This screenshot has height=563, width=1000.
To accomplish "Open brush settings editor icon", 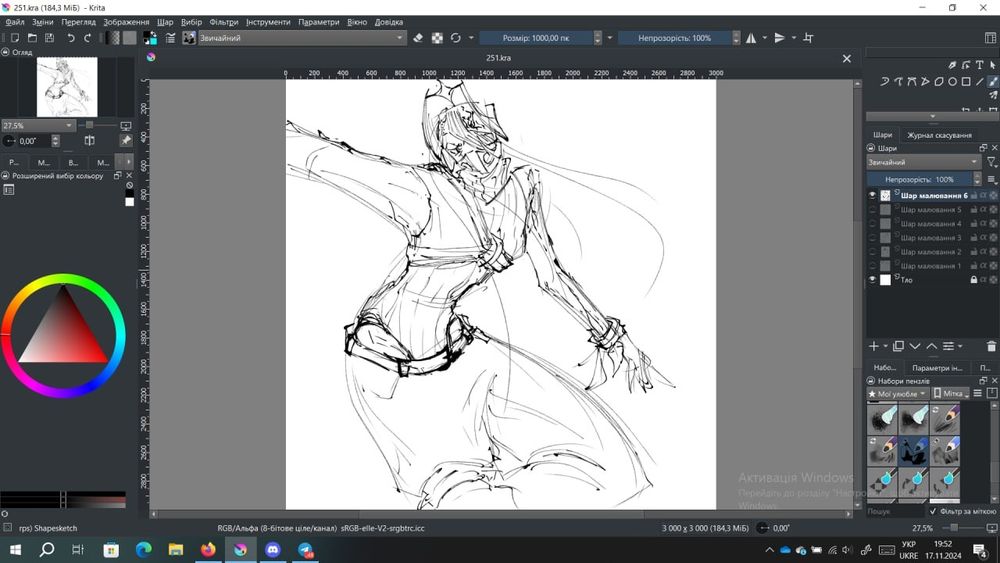I will coord(170,38).
